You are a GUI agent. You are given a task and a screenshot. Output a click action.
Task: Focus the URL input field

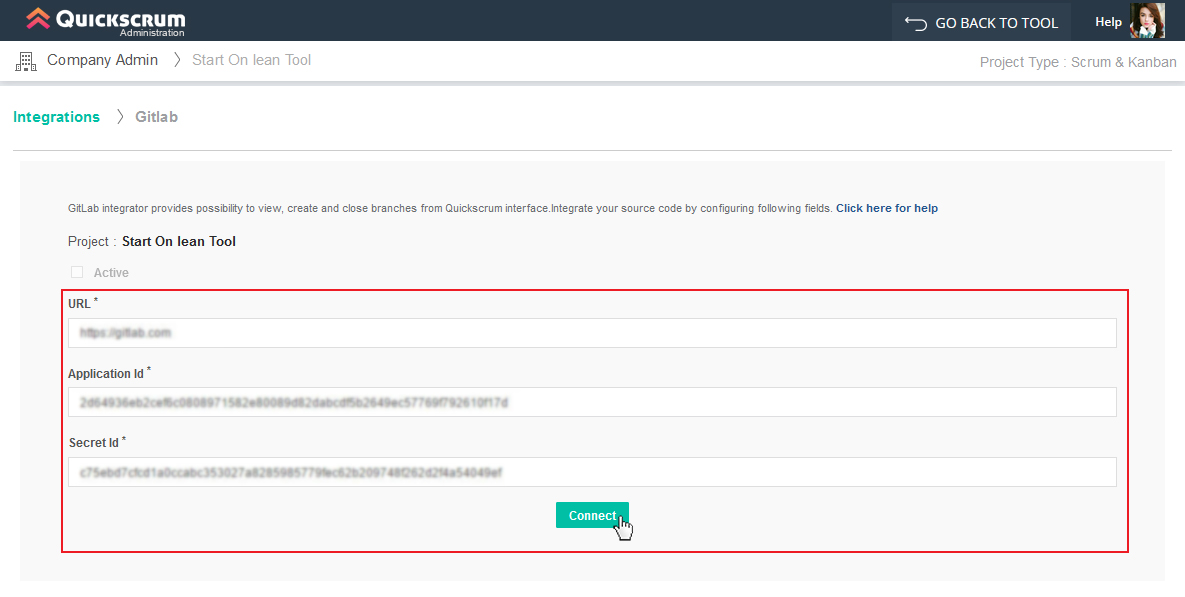tap(592, 333)
